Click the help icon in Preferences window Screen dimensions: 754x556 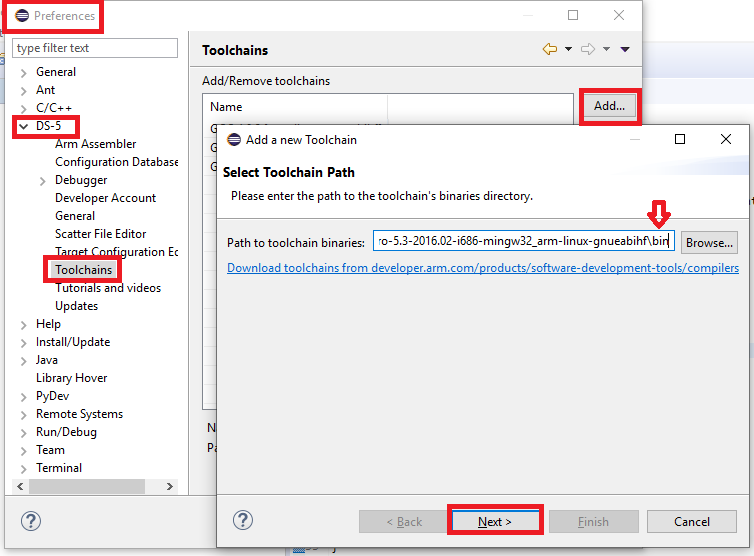pos(31,521)
